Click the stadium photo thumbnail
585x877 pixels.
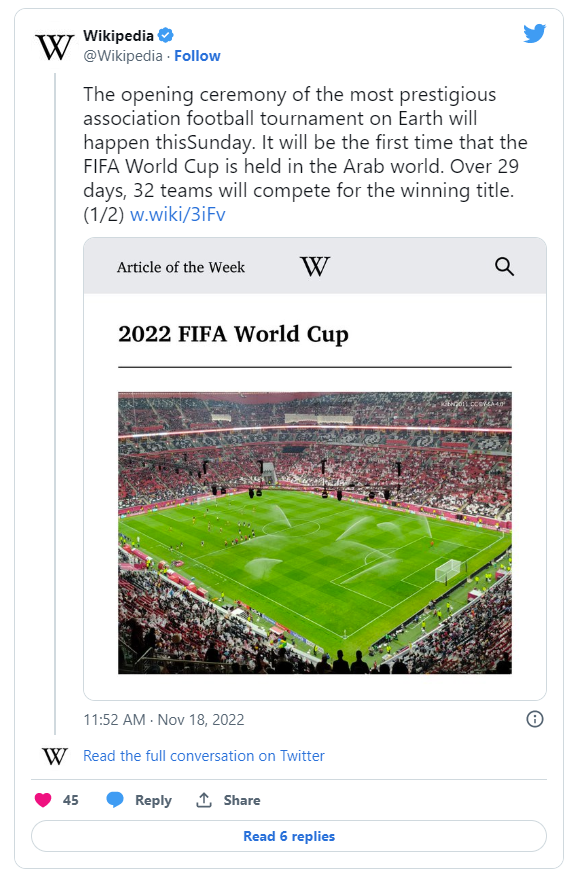click(x=315, y=532)
